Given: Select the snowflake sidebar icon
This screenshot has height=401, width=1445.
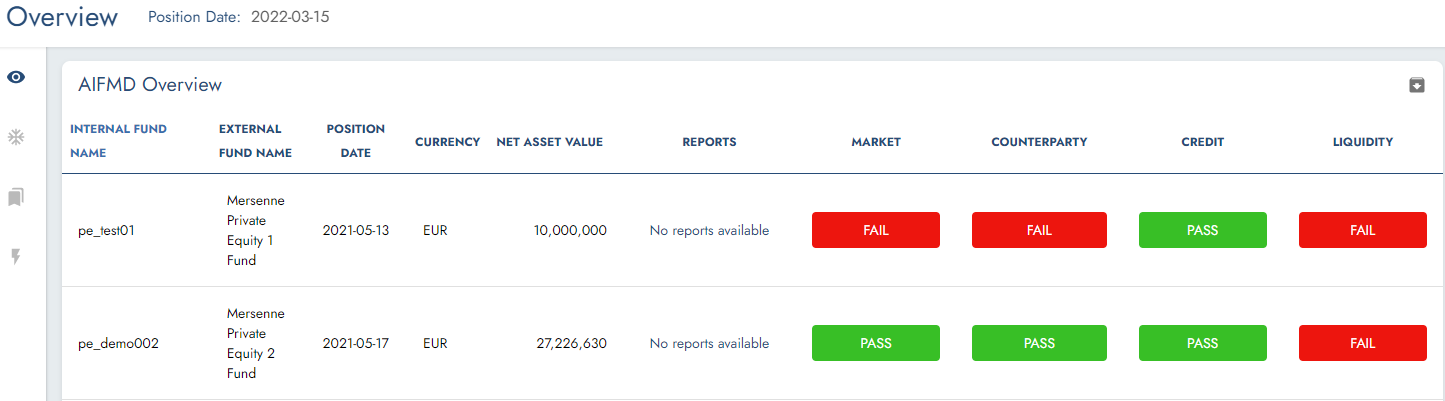Looking at the screenshot, I should pyautogui.click(x=16, y=137).
